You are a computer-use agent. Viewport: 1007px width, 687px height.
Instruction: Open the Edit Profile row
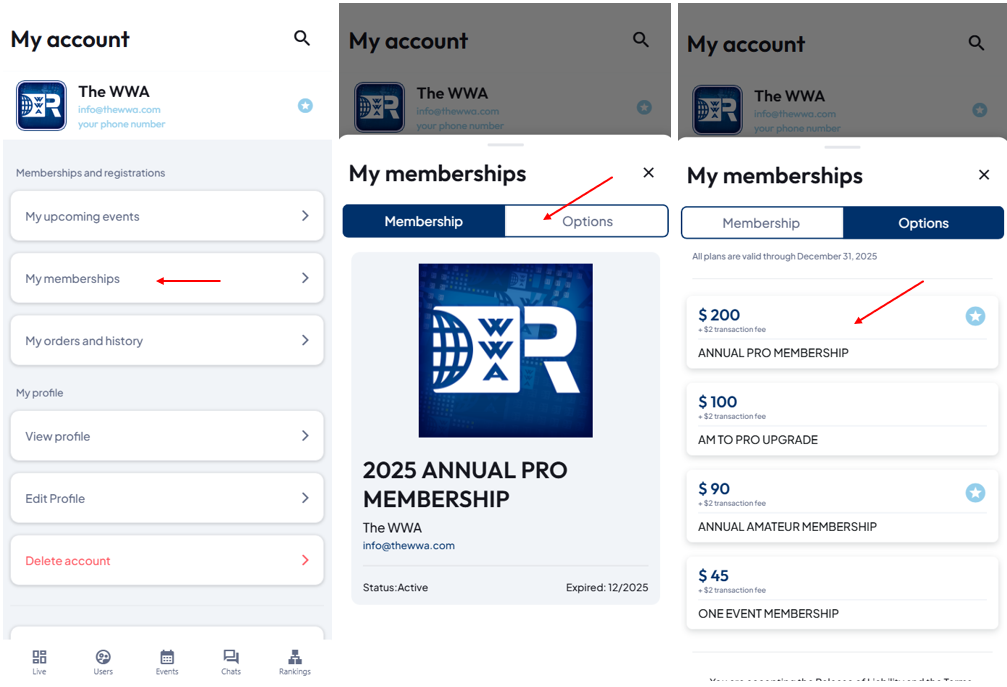pos(167,498)
